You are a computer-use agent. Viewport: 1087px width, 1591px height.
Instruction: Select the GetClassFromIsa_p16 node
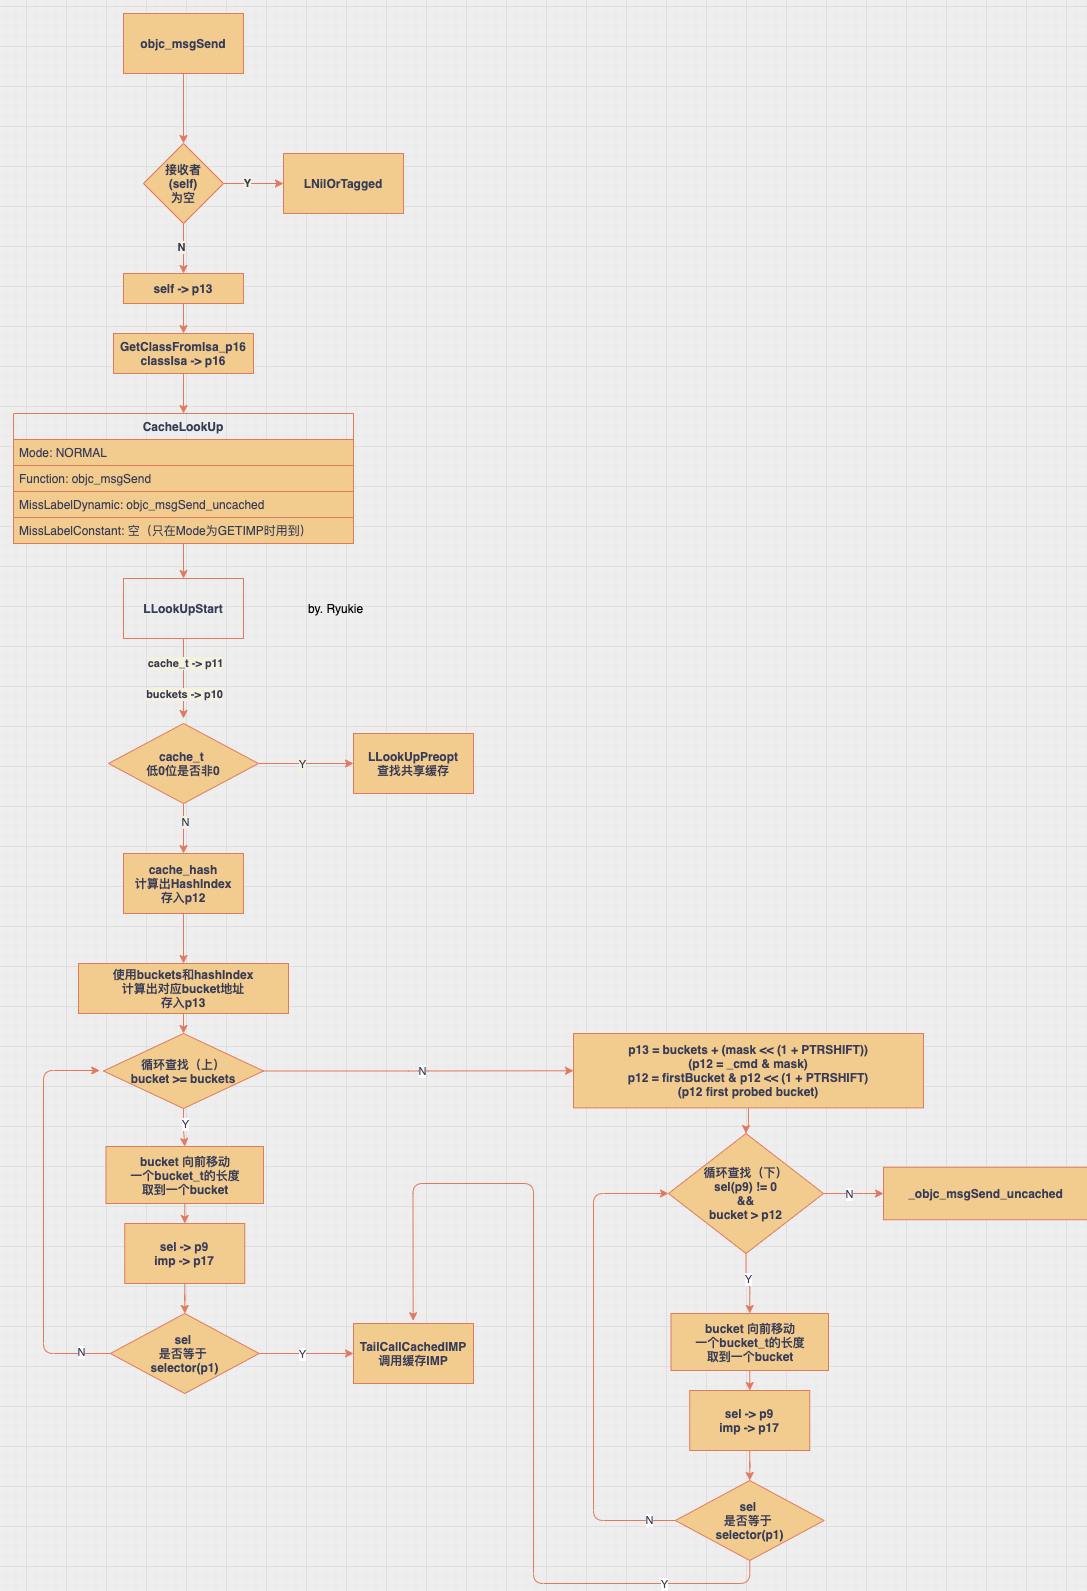point(183,354)
